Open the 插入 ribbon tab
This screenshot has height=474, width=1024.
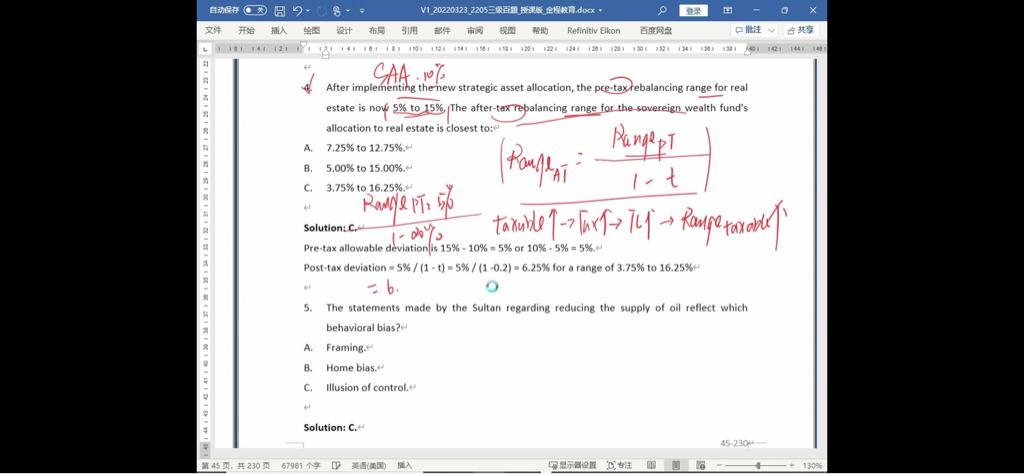click(x=279, y=31)
